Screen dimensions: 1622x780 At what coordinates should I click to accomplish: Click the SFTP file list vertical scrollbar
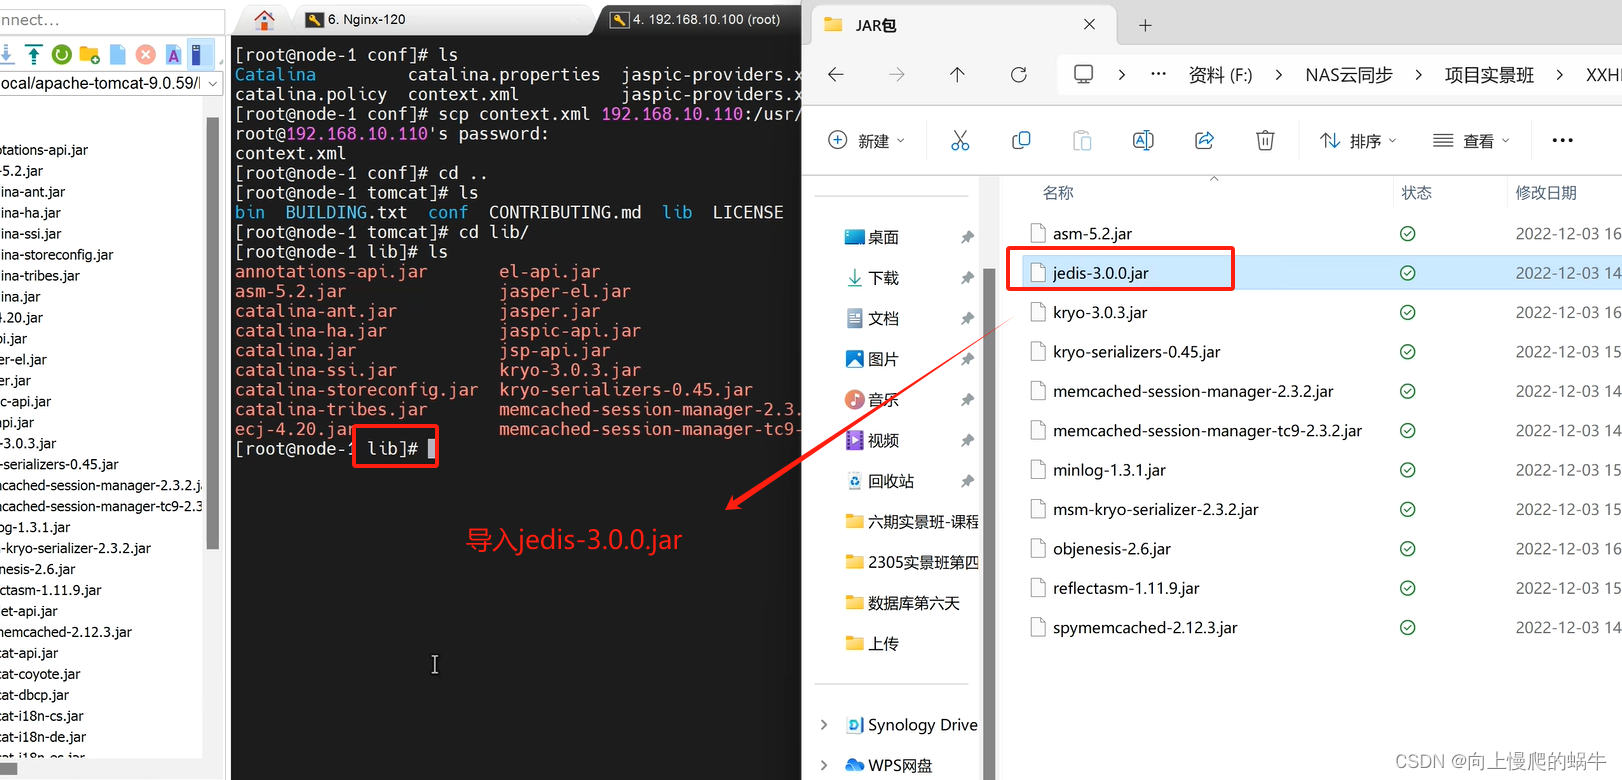click(212, 333)
